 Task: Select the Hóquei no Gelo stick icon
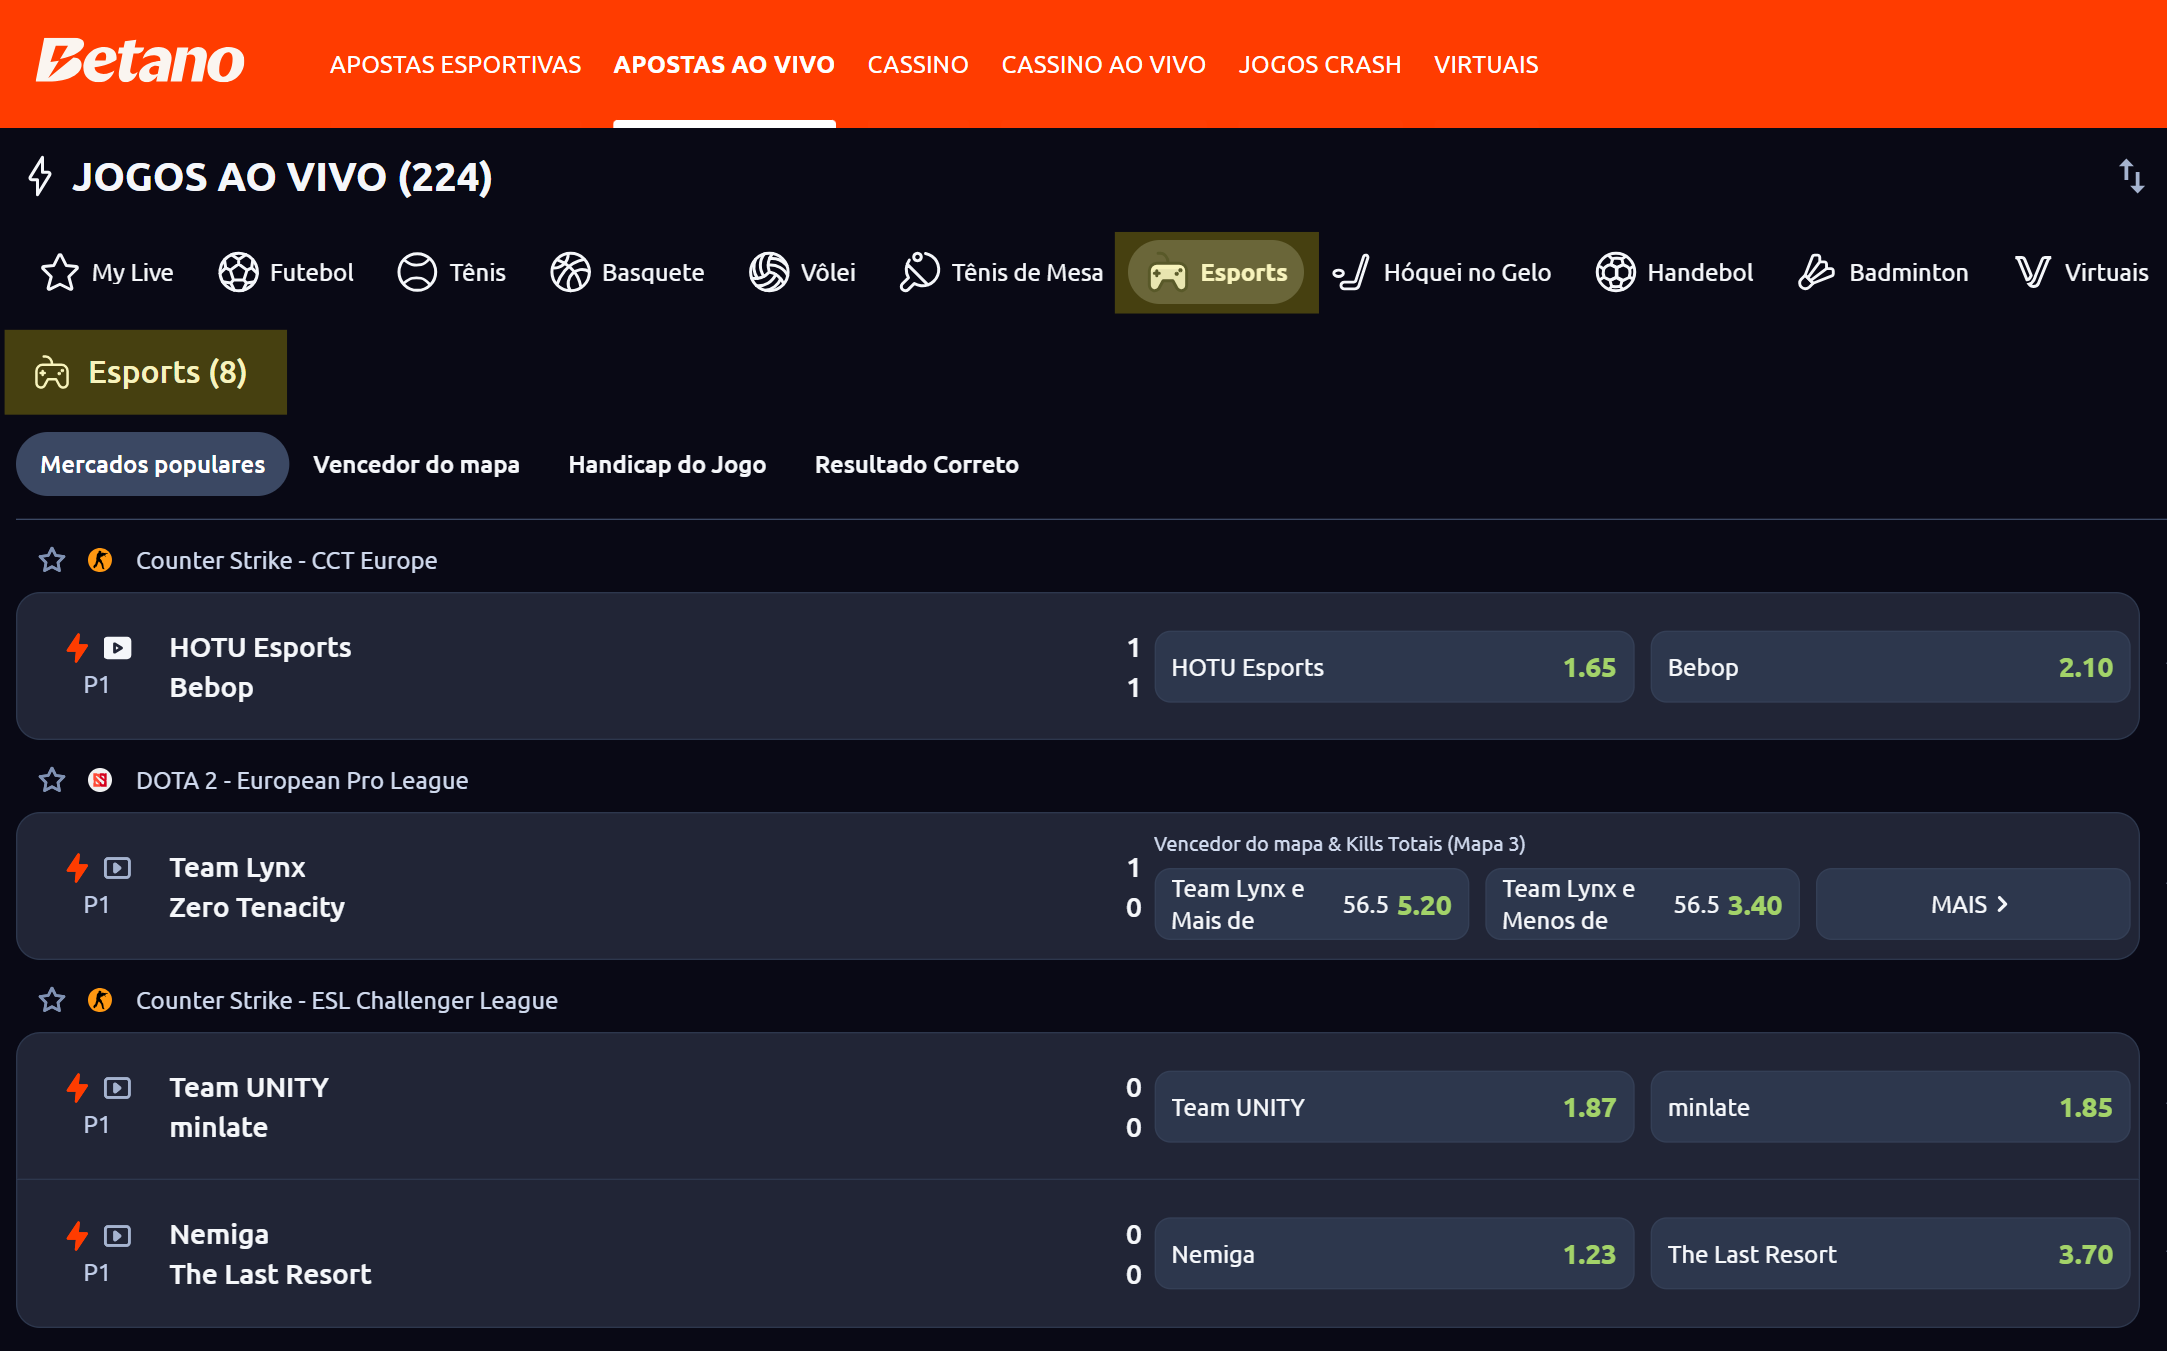pos(1351,272)
